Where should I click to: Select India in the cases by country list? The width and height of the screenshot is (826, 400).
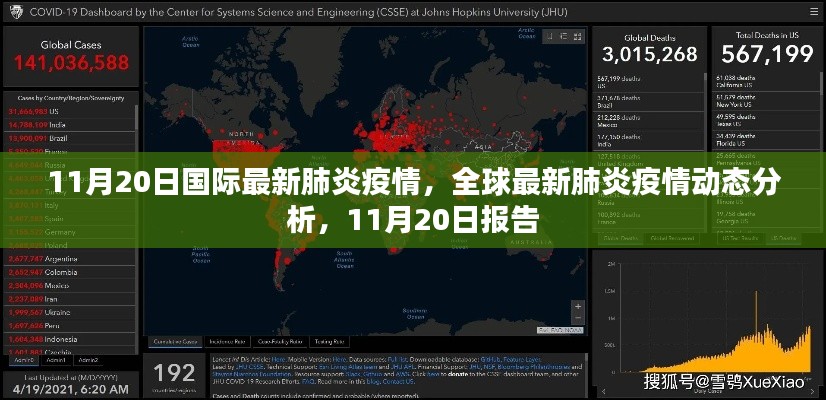(x=40, y=124)
